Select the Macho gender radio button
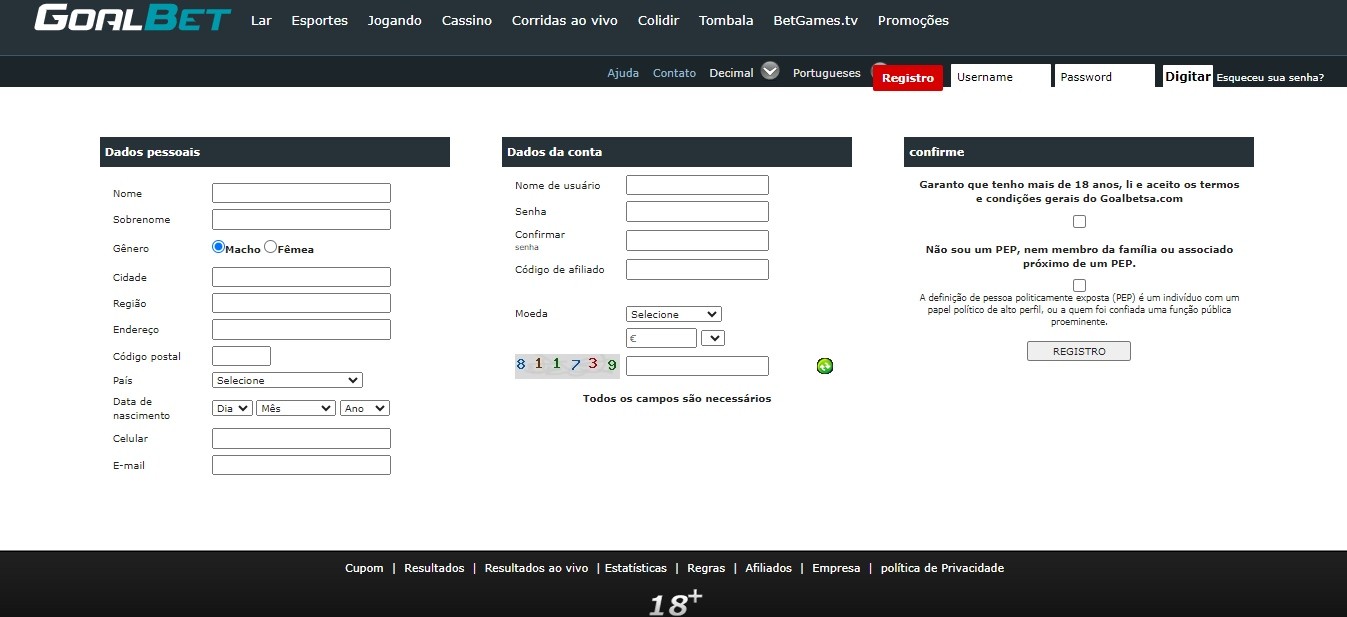Image resolution: width=1347 pixels, height=617 pixels. (x=217, y=246)
